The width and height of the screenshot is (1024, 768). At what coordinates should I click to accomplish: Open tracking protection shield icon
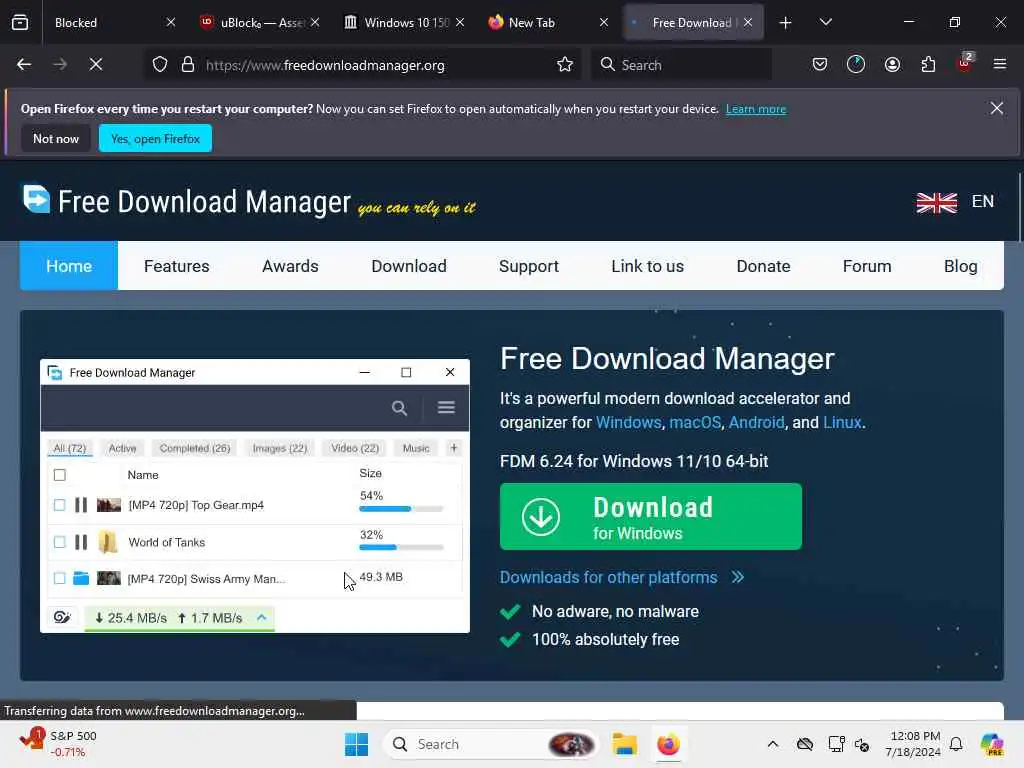point(160,65)
